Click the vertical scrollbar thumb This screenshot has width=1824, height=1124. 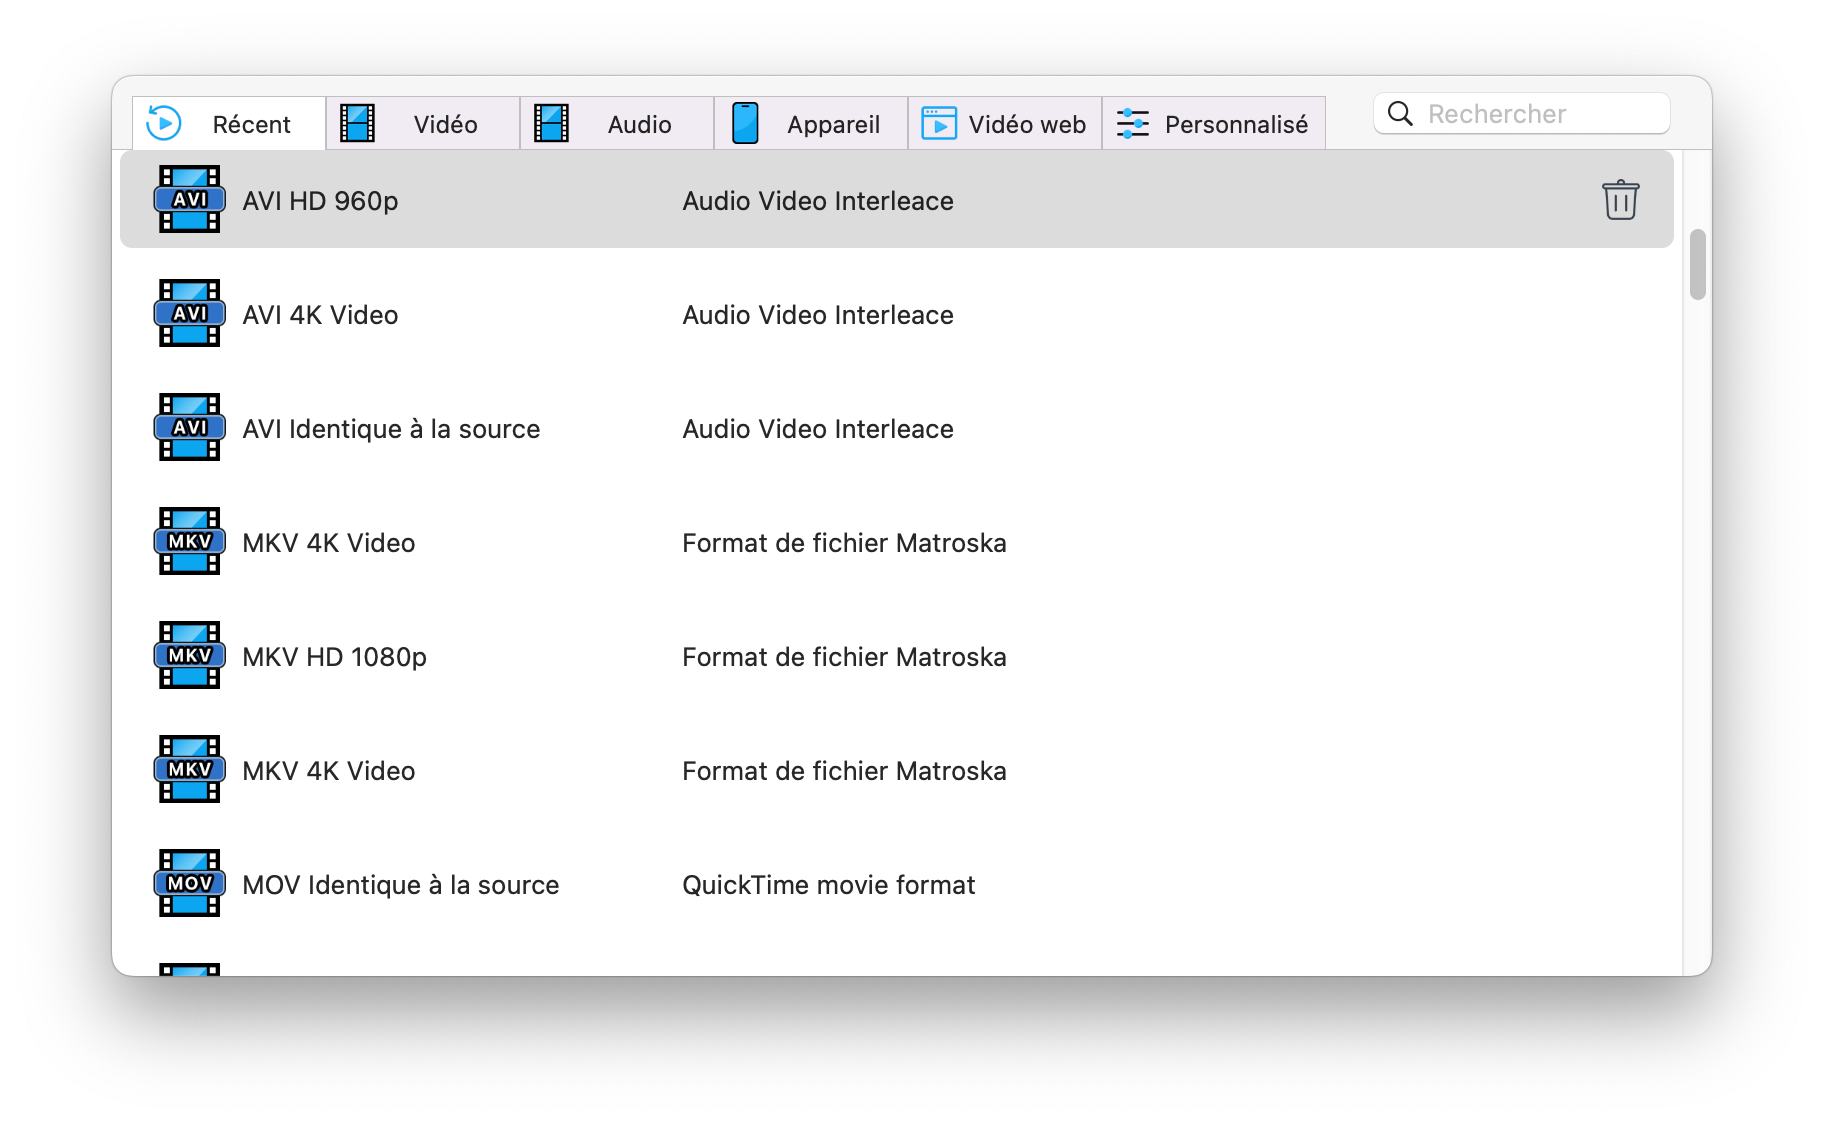[x=1697, y=265]
